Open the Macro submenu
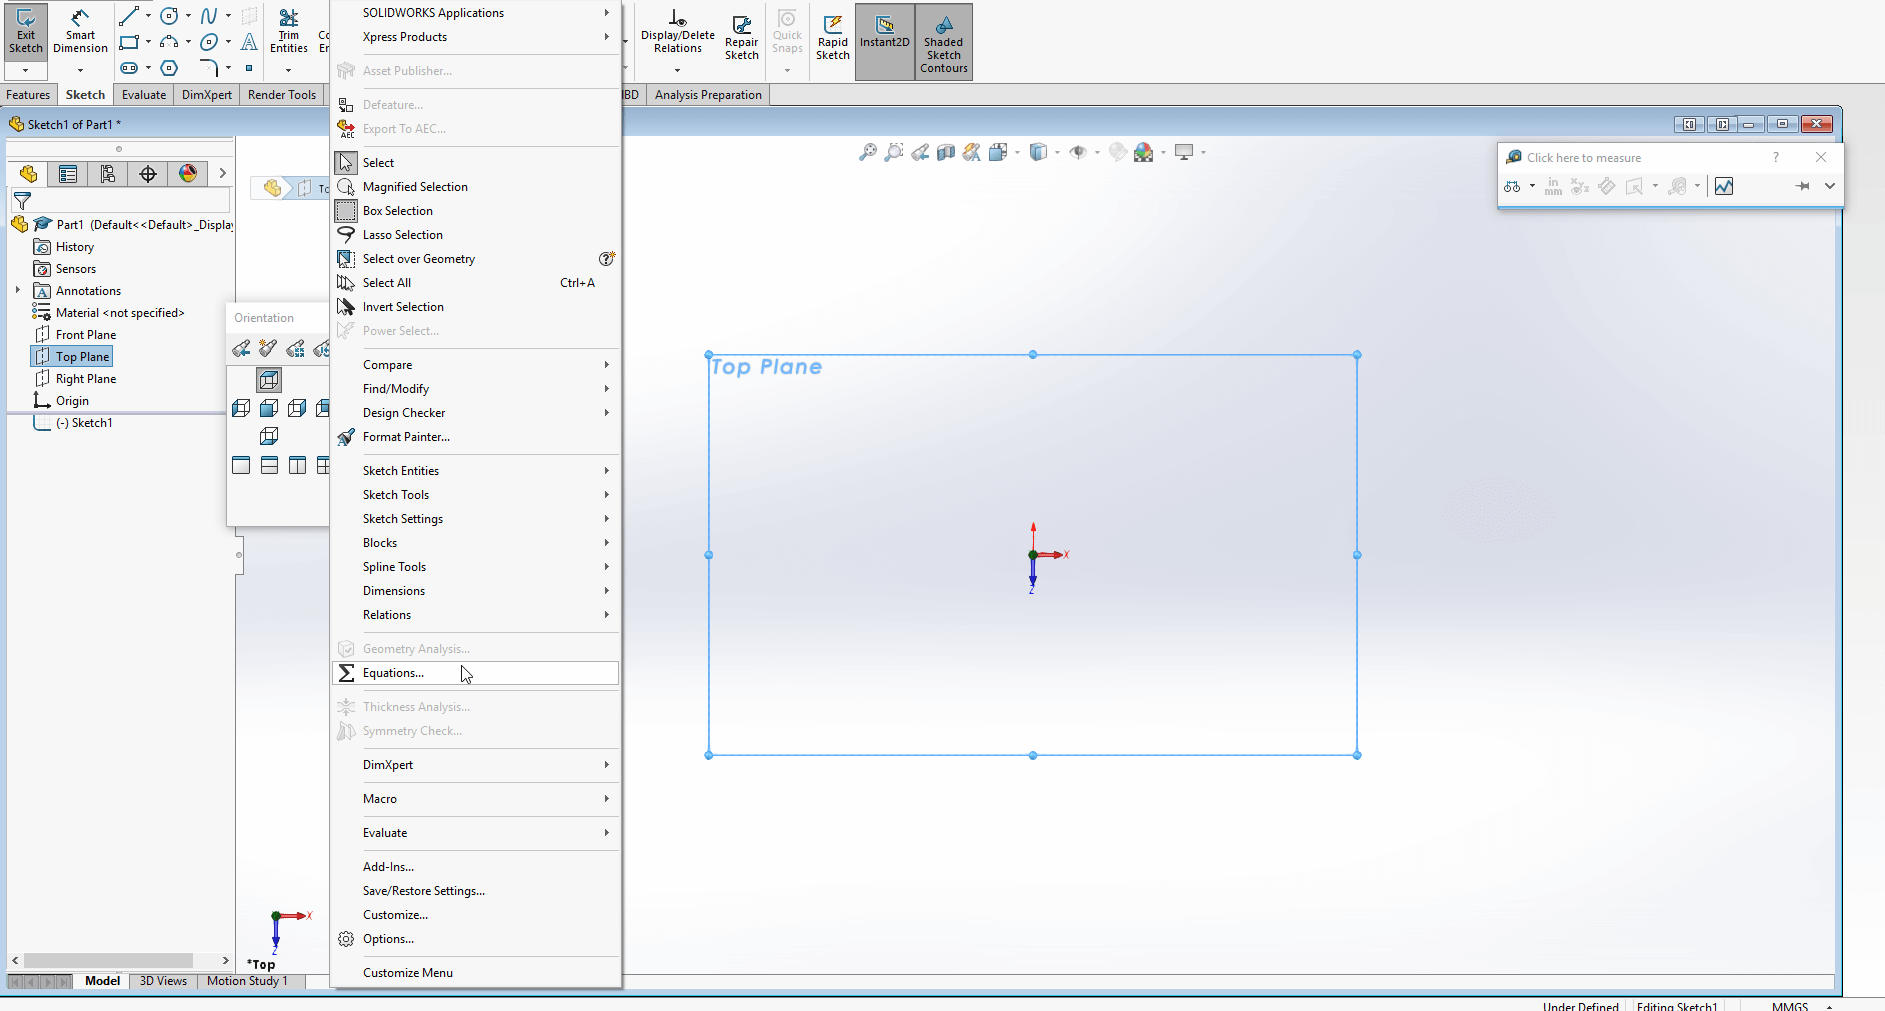This screenshot has width=1885, height=1011. (476, 799)
